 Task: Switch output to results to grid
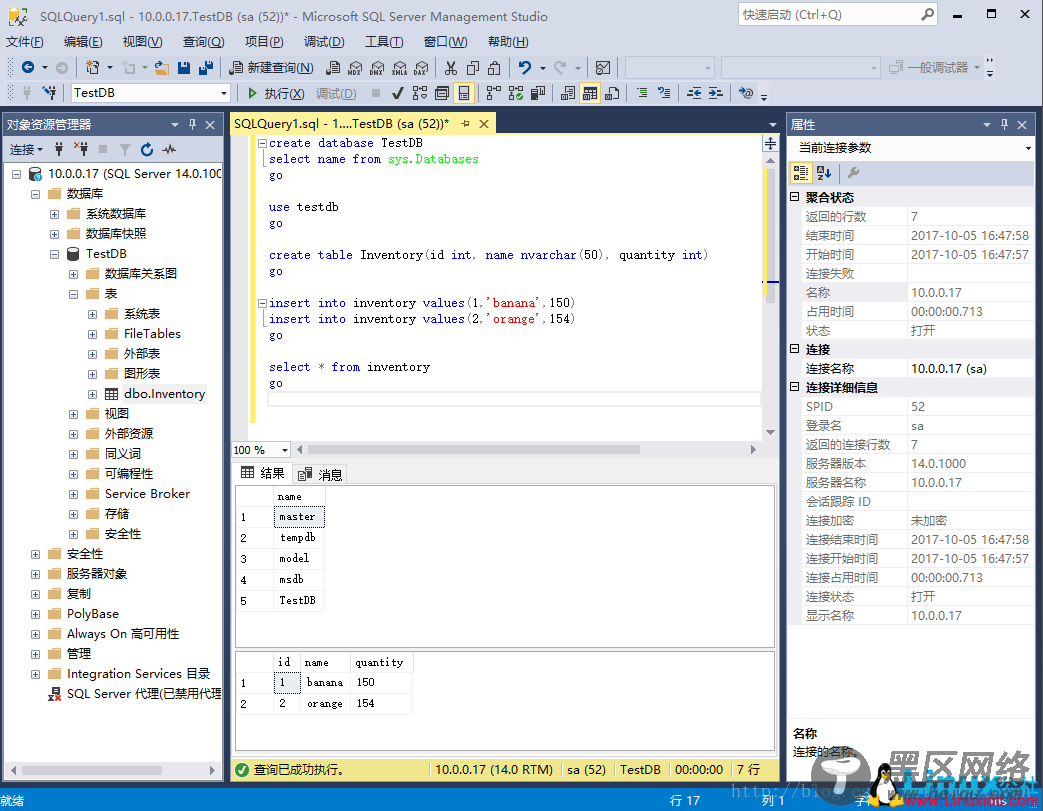(590, 93)
